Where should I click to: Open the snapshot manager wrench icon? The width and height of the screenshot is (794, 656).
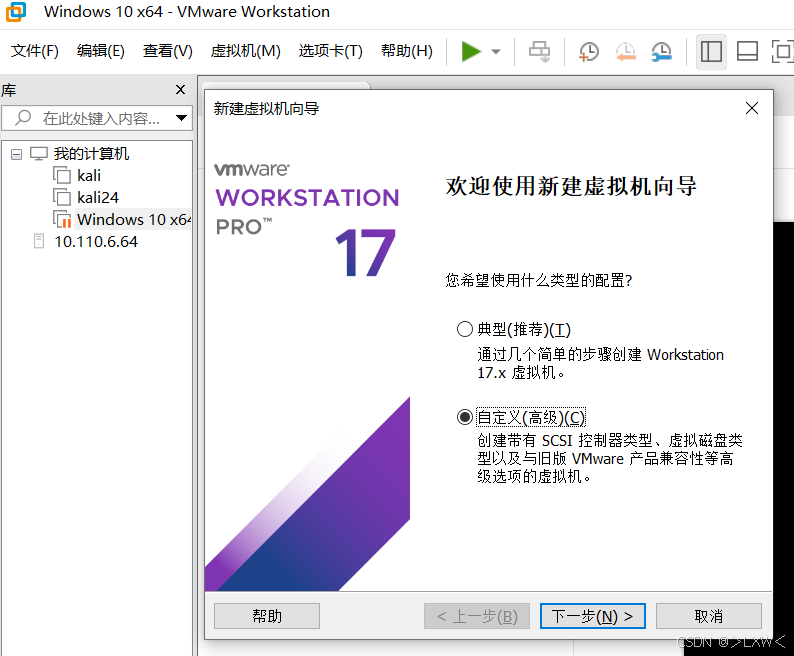click(661, 52)
